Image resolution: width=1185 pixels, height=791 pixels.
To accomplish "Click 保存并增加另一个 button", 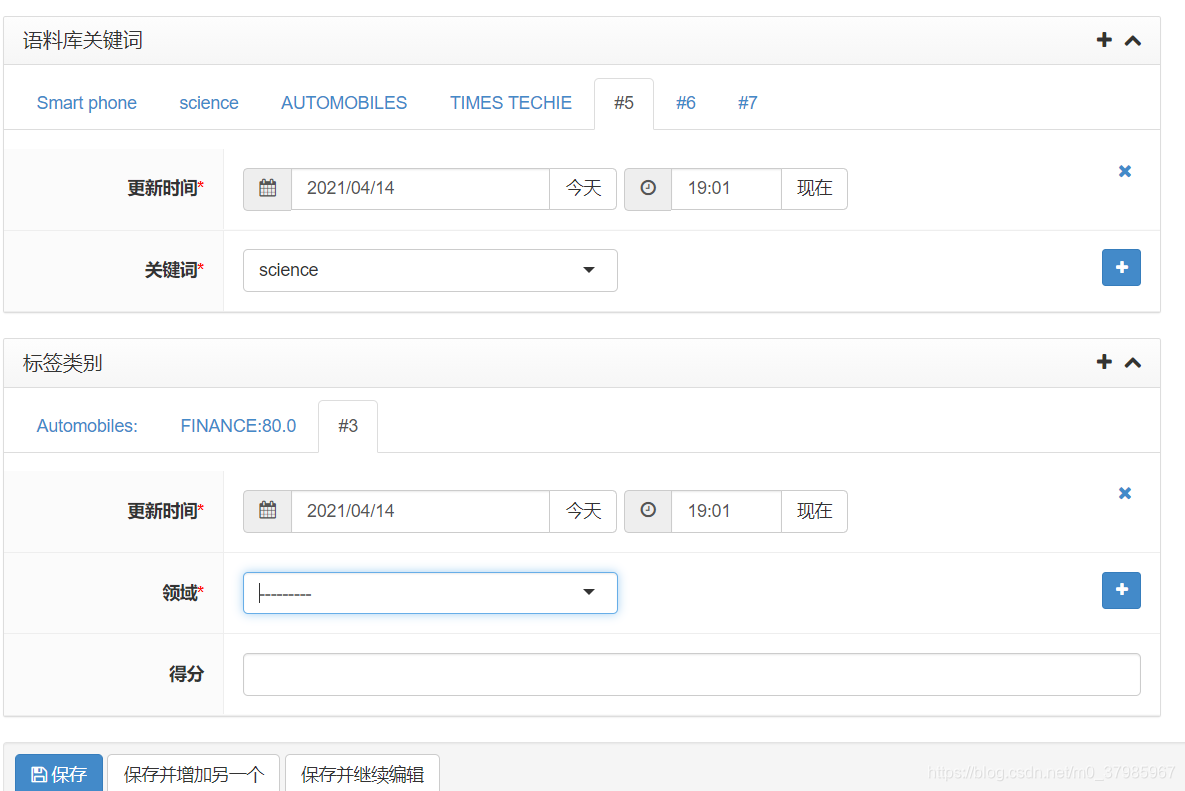I will 193,773.
